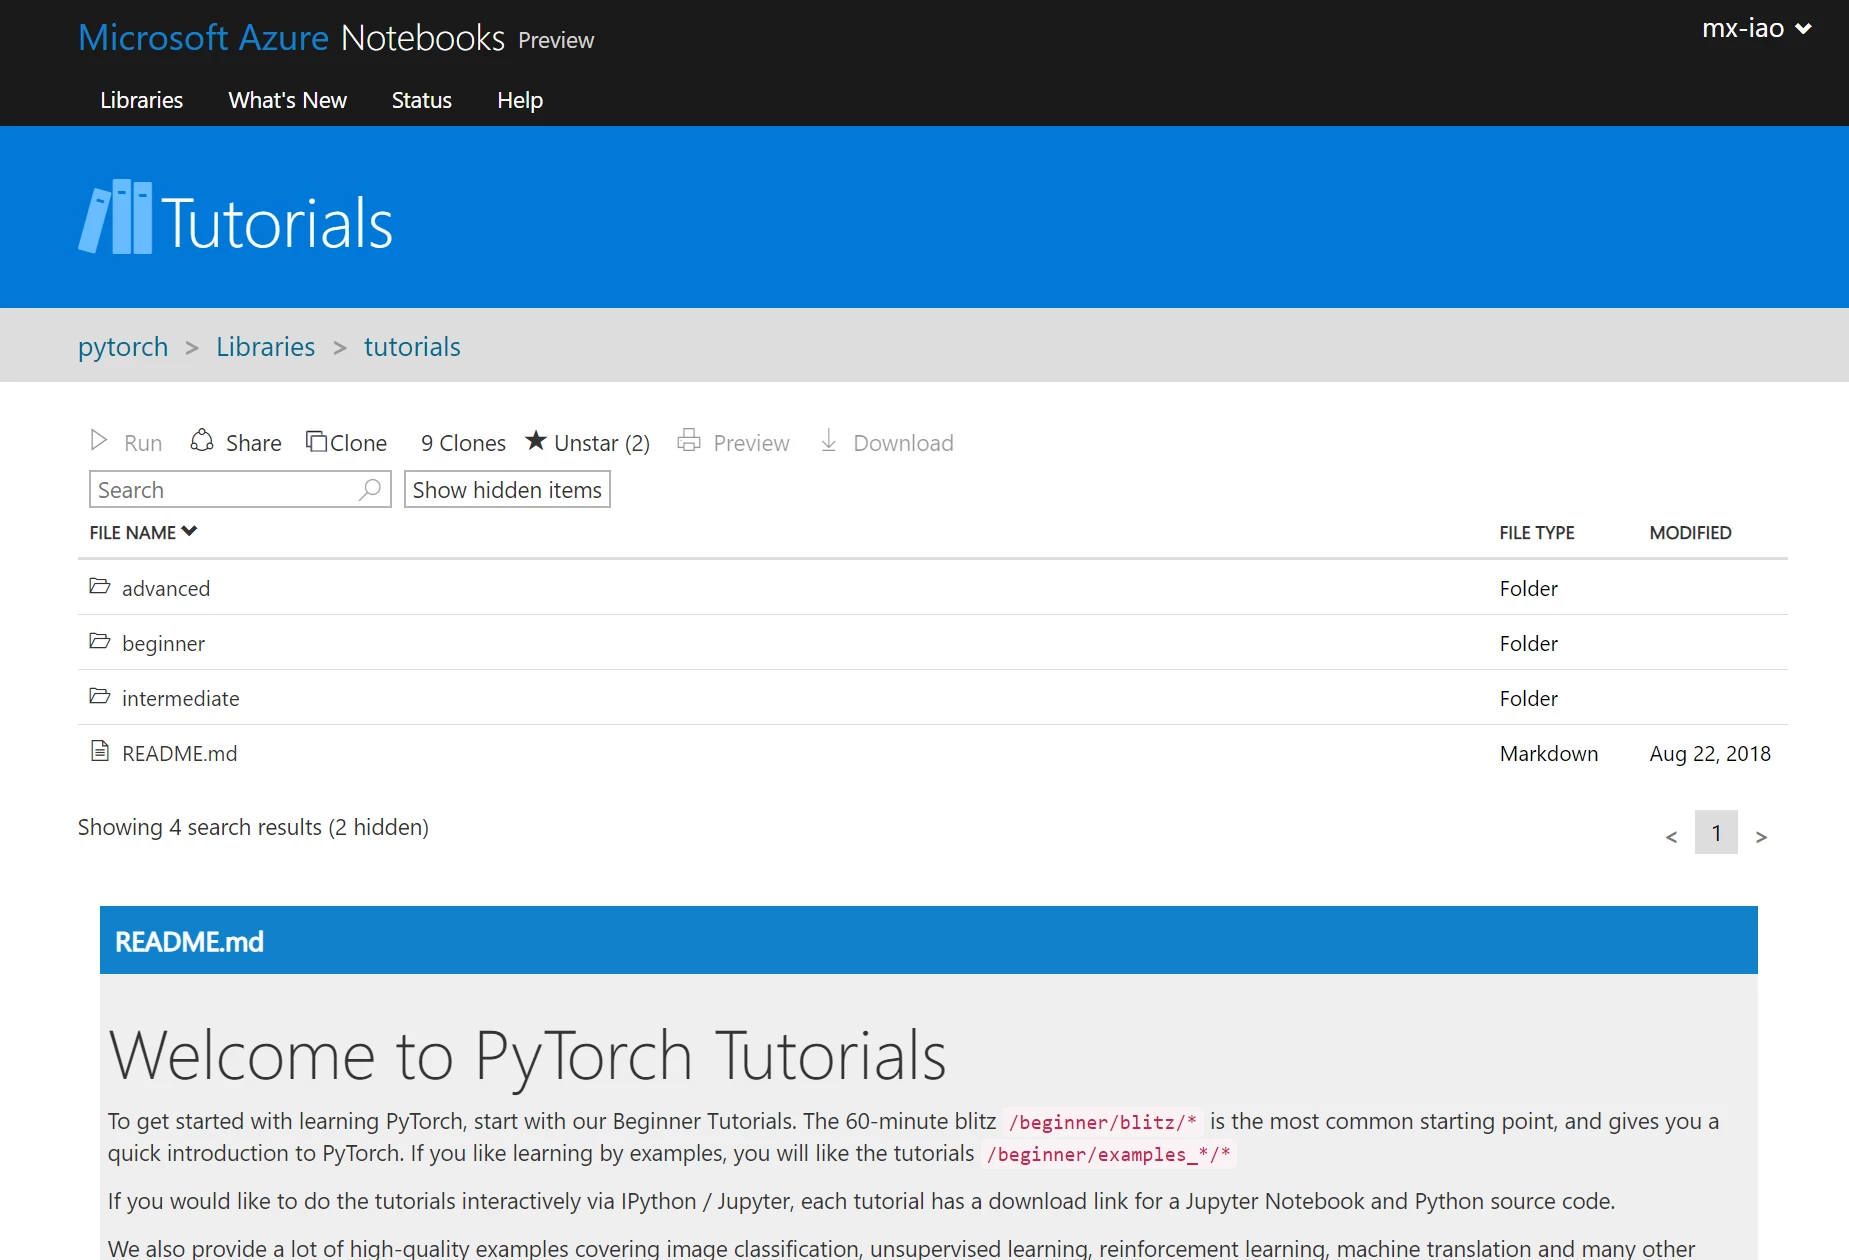Click the Download arrow icon
This screenshot has height=1260, width=1849.
point(829,440)
